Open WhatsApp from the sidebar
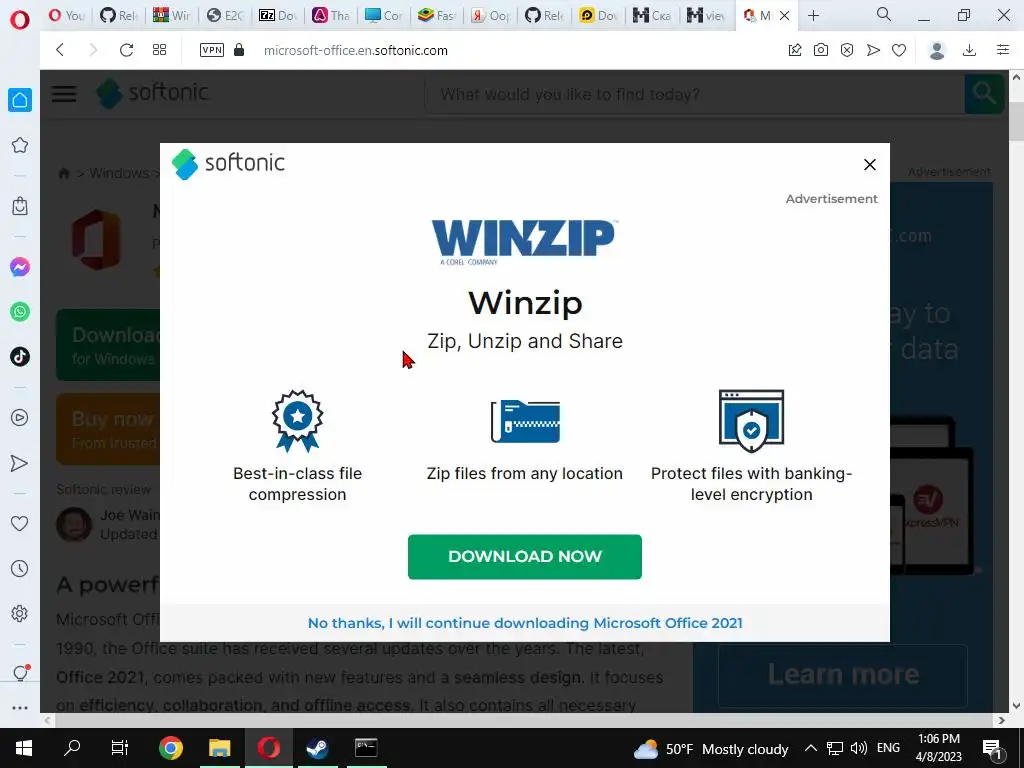Viewport: 1024px width, 768px height. [x=20, y=312]
